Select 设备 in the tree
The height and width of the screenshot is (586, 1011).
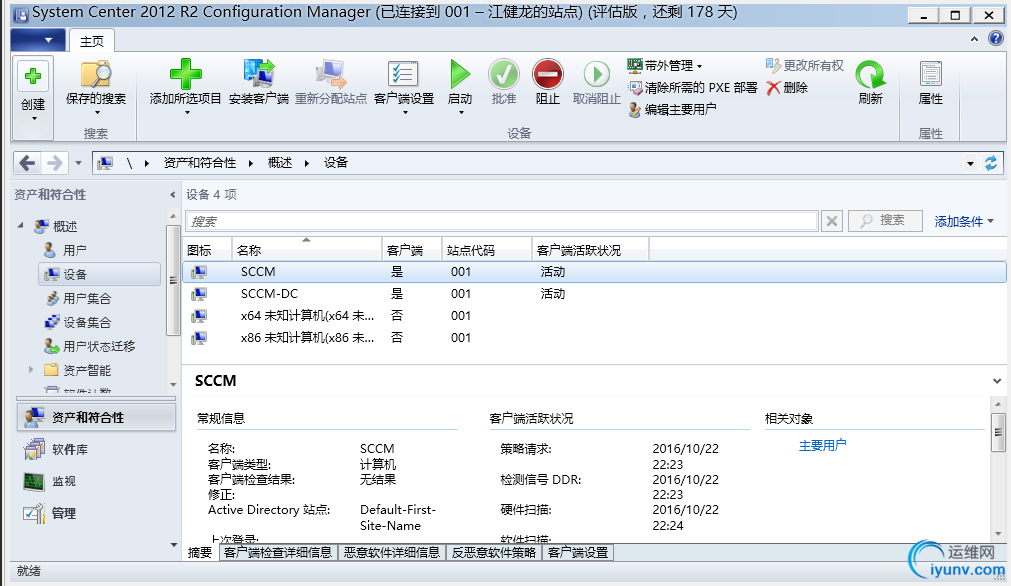point(99,274)
